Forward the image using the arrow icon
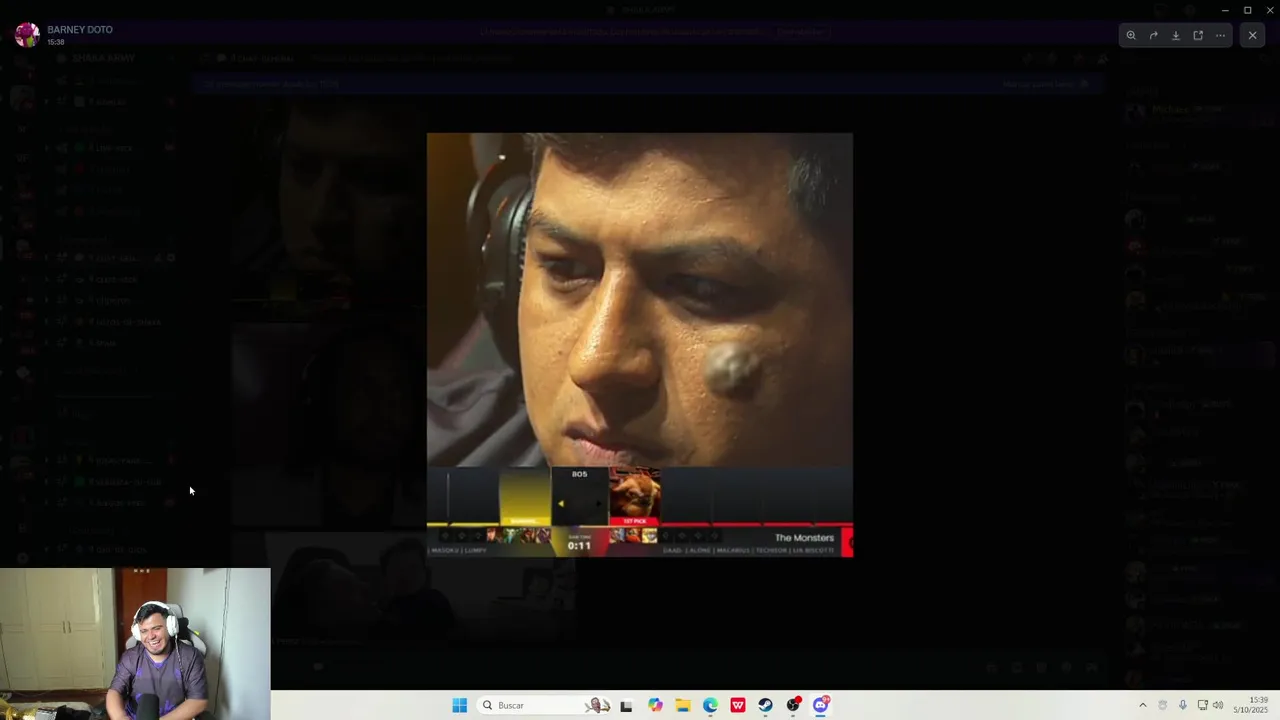The image size is (1280, 720). click(1153, 35)
